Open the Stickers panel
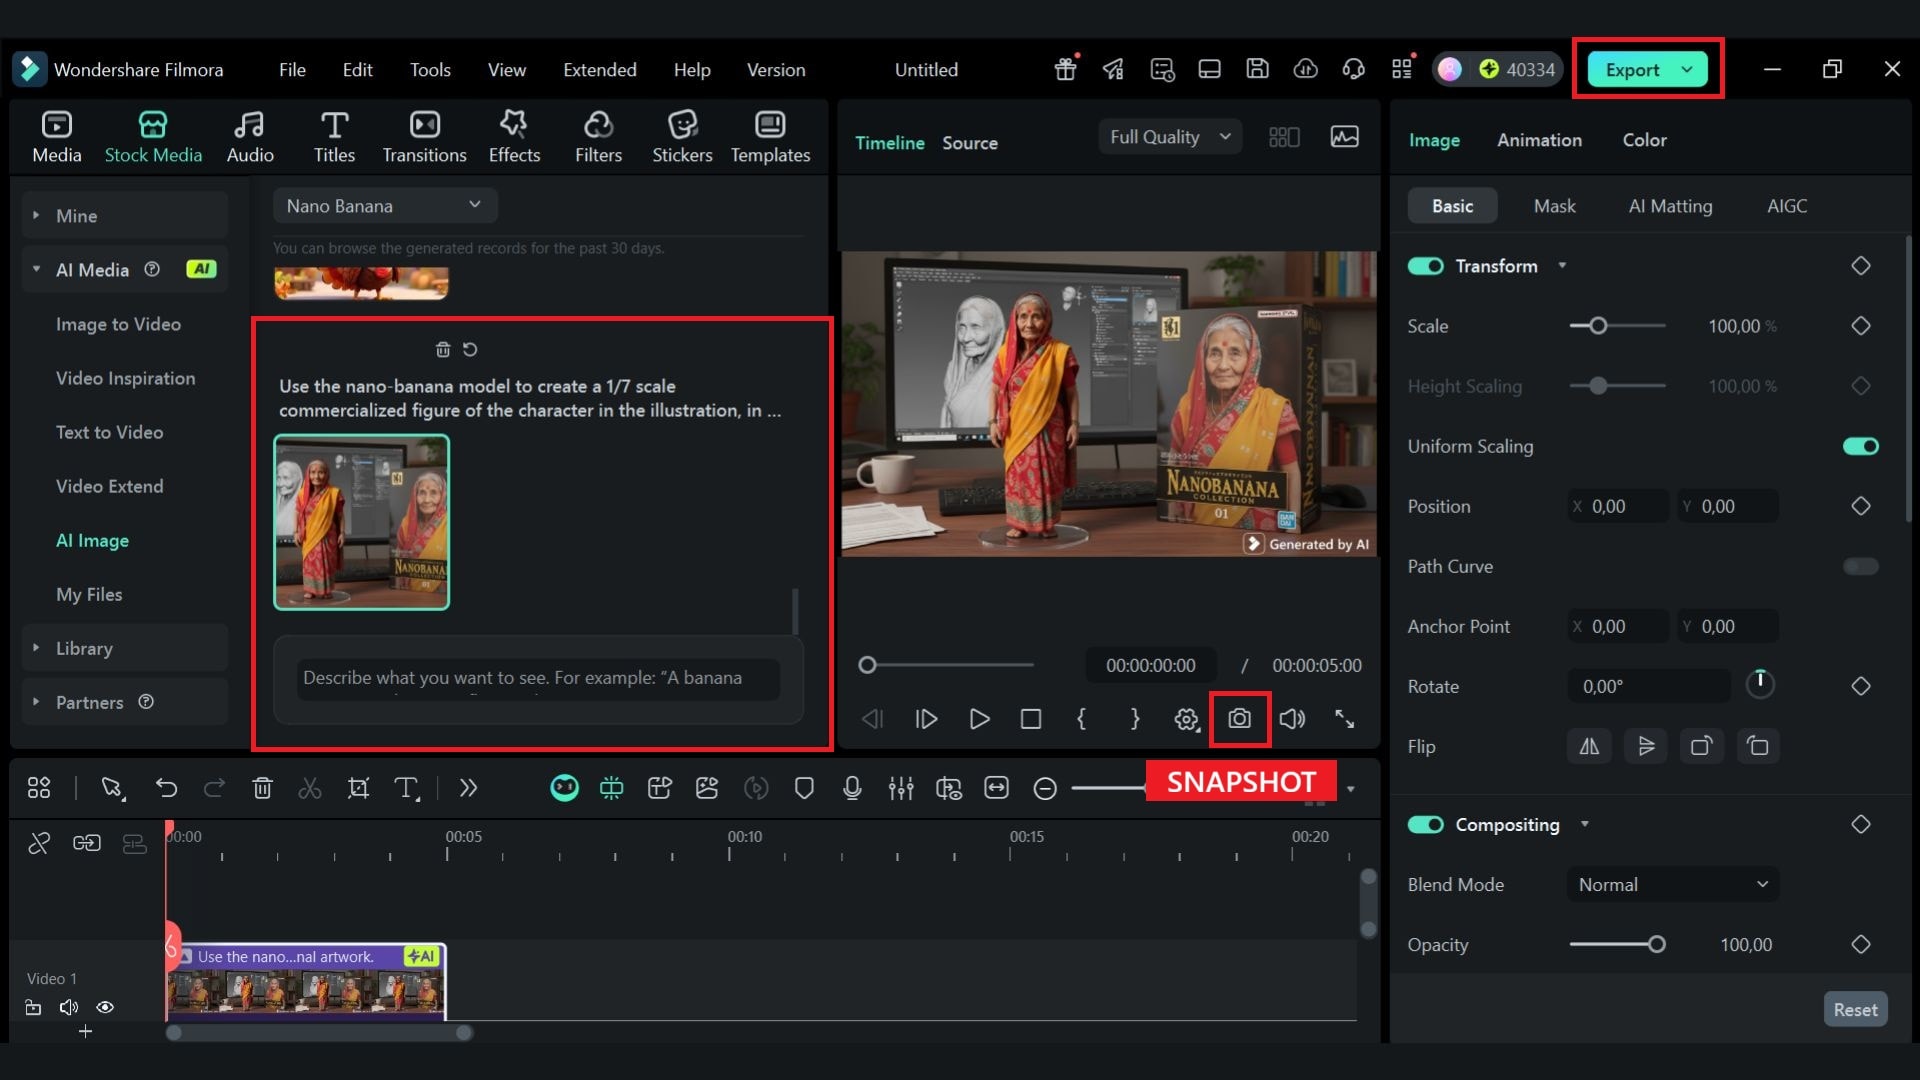The image size is (1920, 1080). coord(682,136)
